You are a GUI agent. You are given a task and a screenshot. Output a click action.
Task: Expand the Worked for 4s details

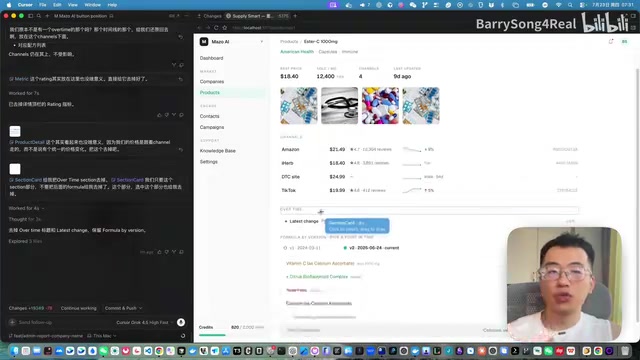tap(26, 208)
